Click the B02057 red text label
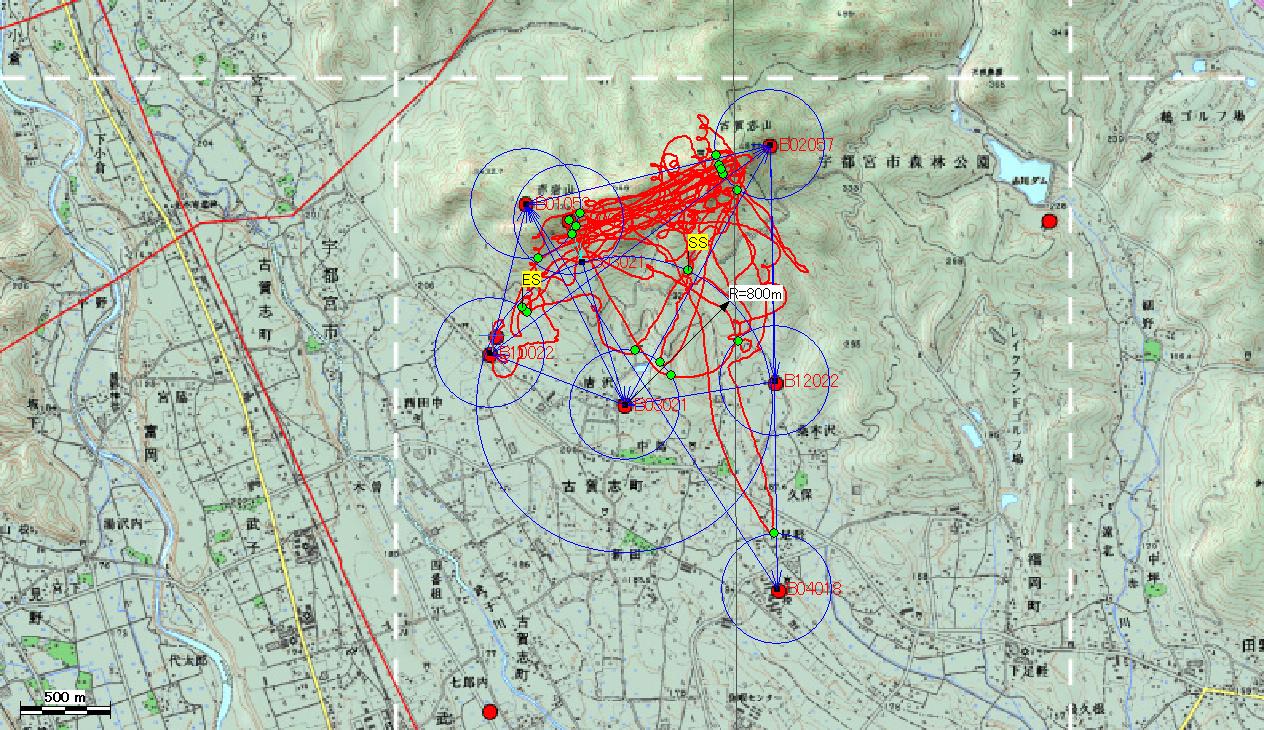 [x=806, y=146]
